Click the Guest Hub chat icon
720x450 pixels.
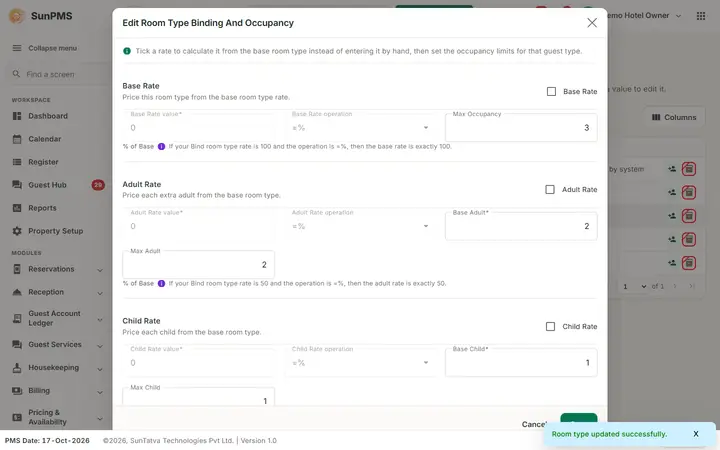pos(17,185)
